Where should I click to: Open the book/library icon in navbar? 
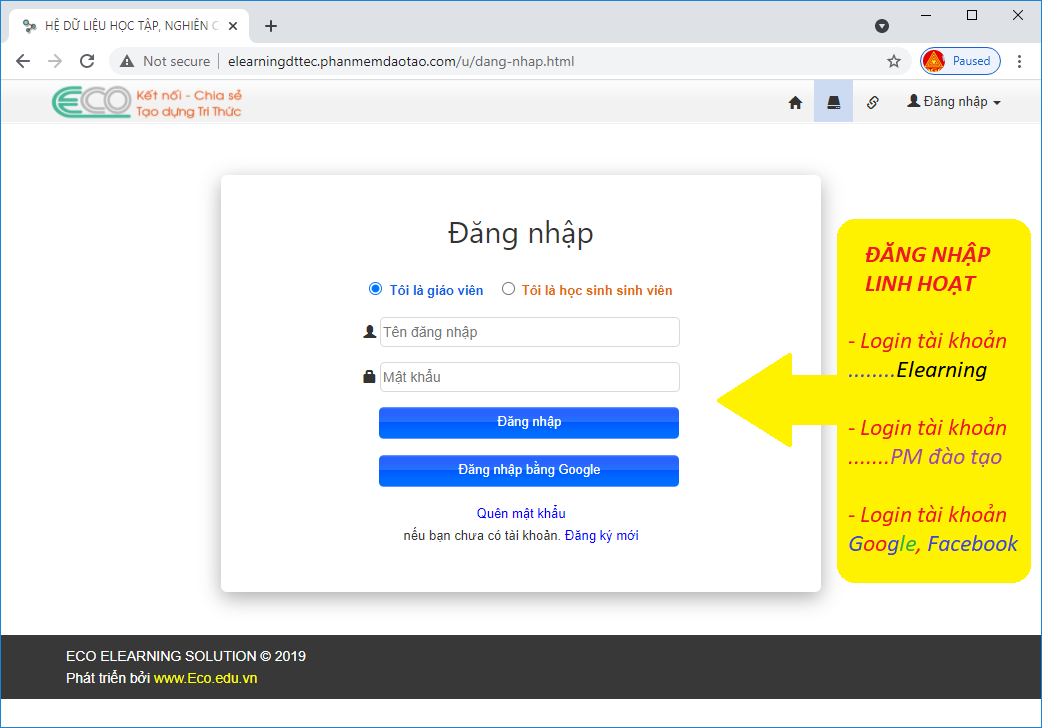[833, 102]
